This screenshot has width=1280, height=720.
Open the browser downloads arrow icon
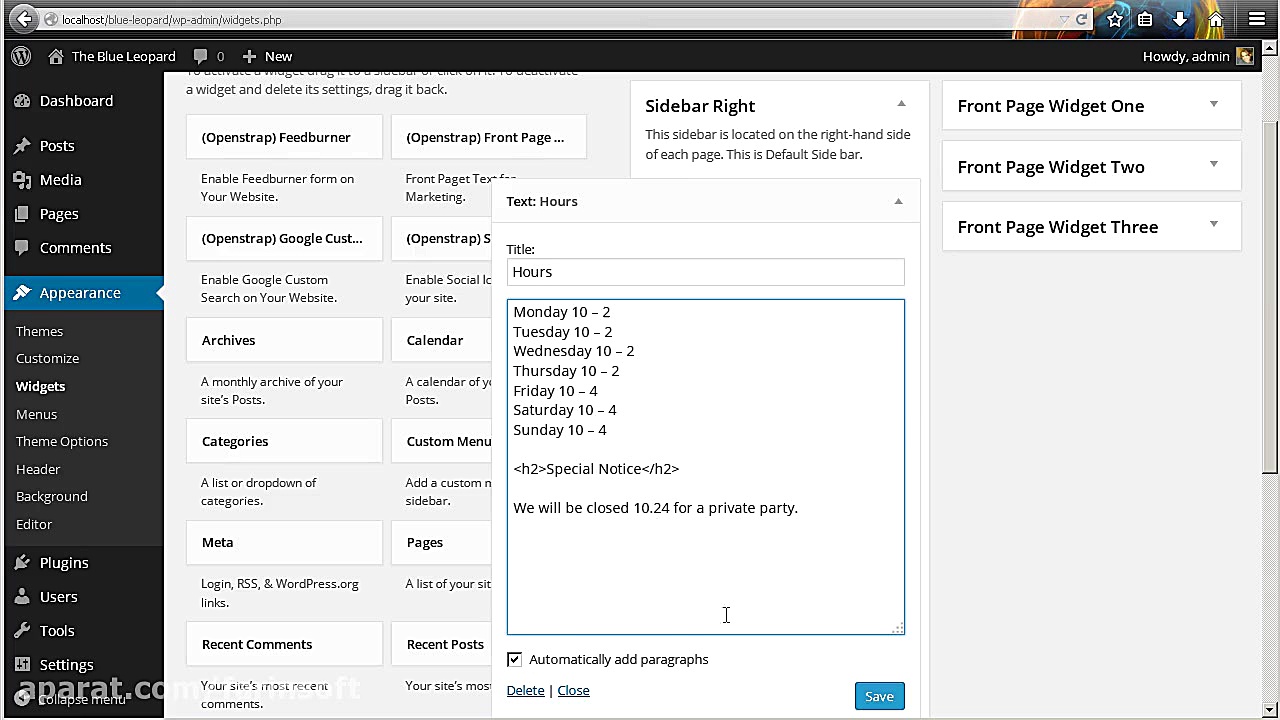point(1180,19)
